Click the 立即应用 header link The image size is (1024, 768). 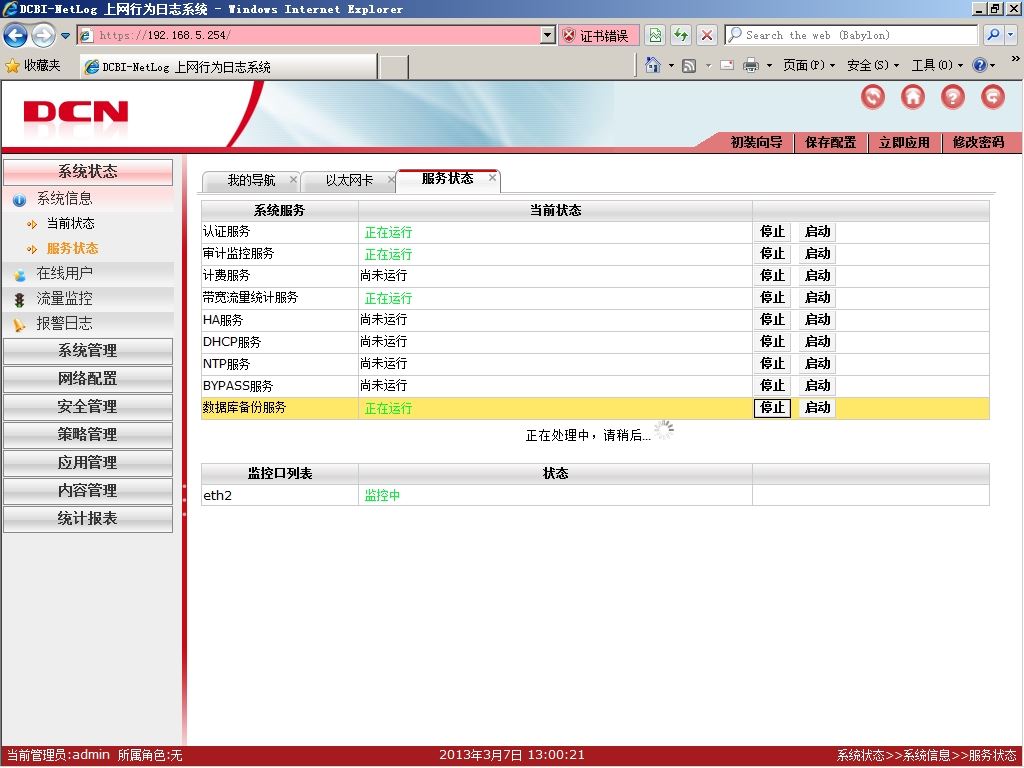click(904, 142)
